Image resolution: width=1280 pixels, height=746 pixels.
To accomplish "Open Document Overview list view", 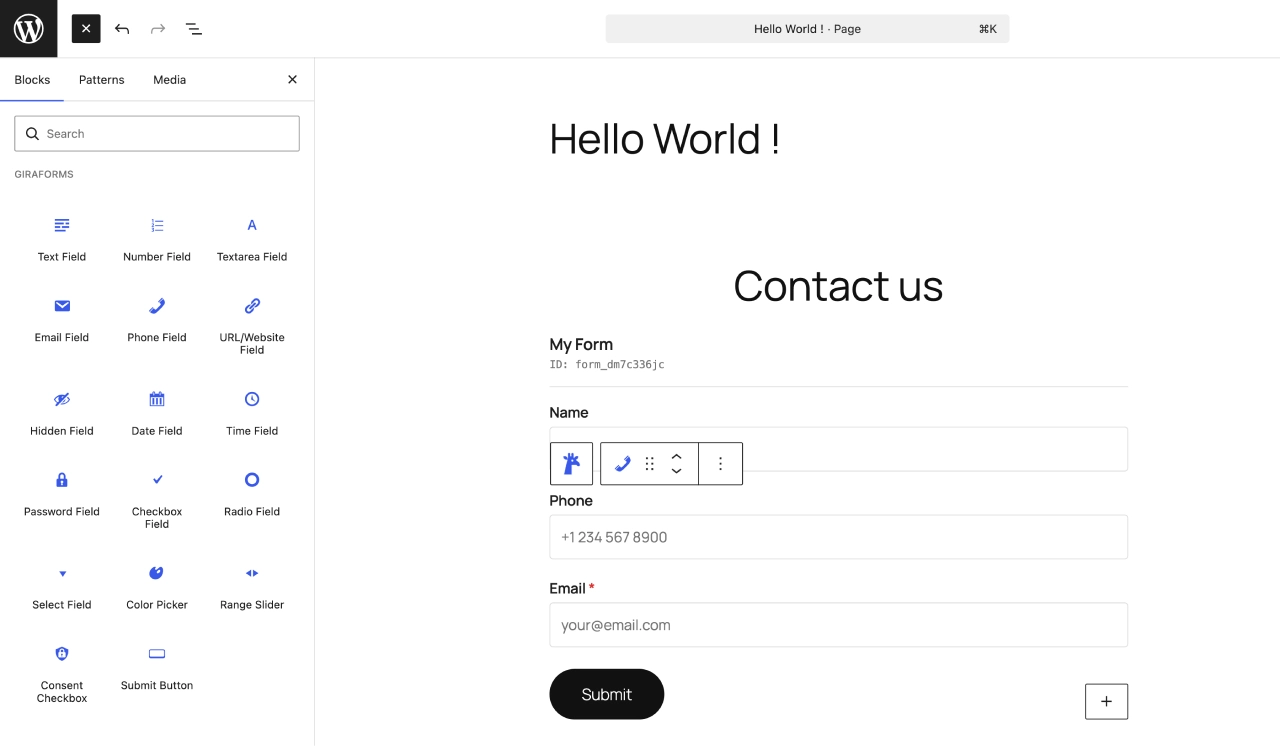I will click(x=194, y=29).
